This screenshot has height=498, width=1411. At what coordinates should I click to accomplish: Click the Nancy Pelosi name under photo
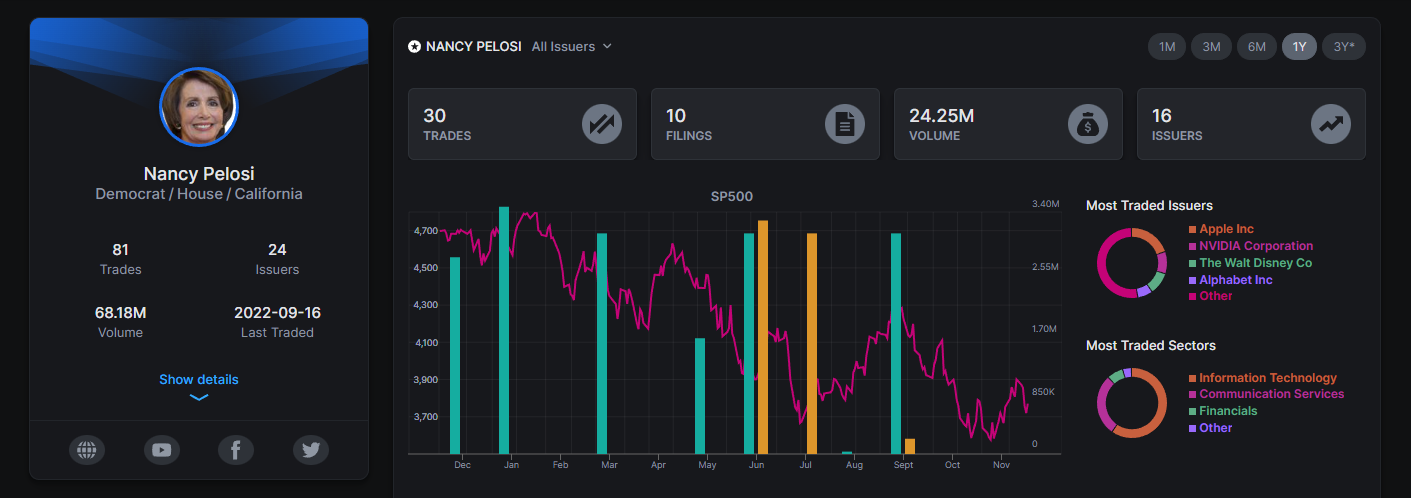[199, 174]
